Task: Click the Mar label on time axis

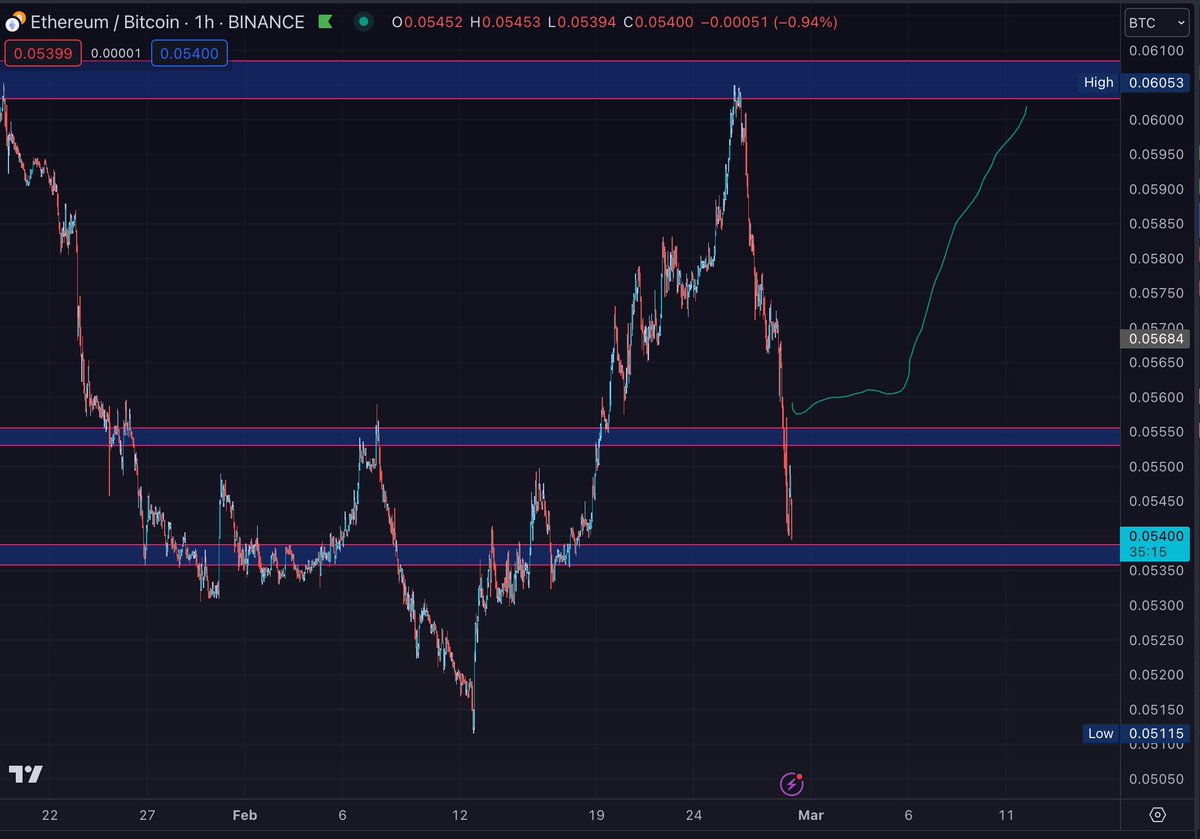Action: [811, 814]
